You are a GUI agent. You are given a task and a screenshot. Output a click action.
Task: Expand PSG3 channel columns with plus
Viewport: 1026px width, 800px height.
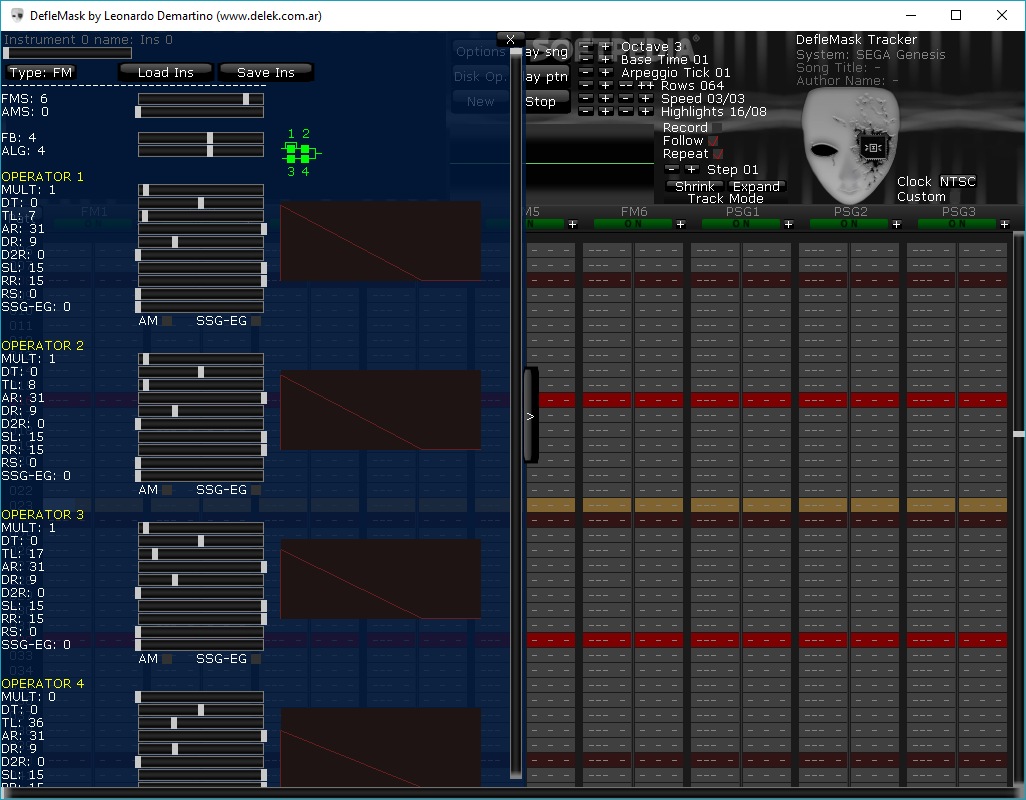[x=1004, y=224]
